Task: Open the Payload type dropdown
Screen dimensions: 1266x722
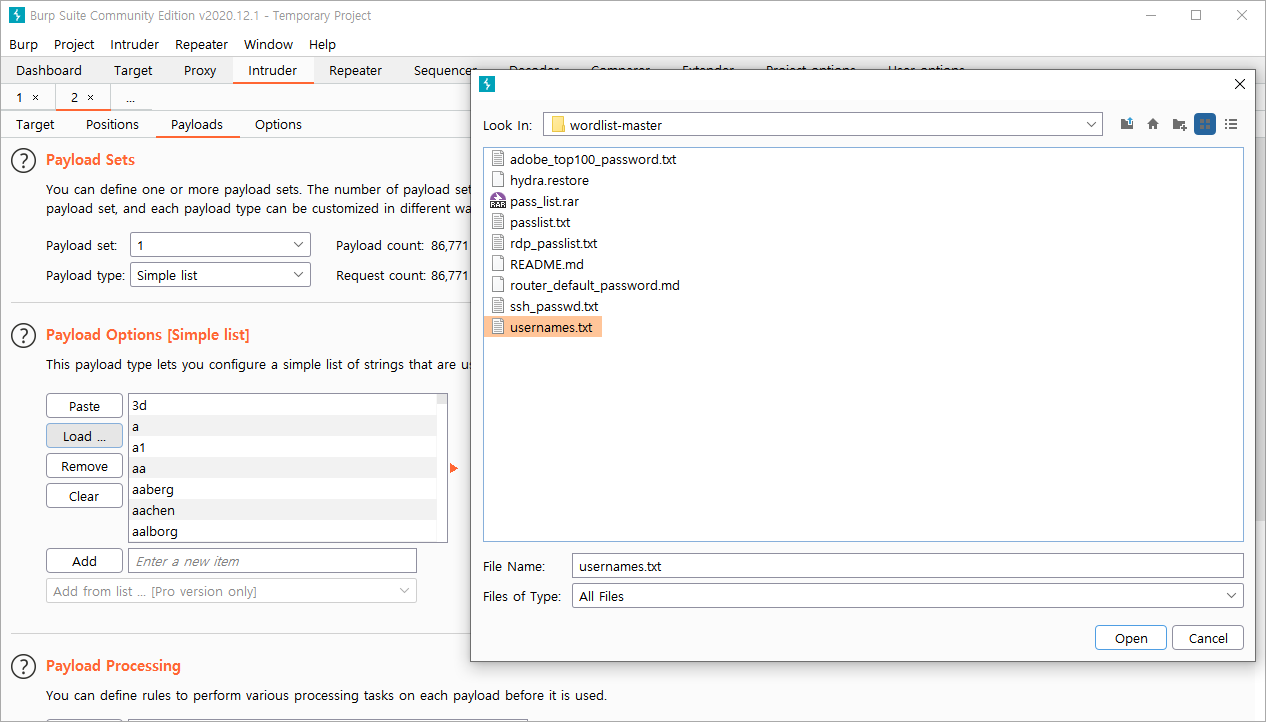Action: click(299, 275)
